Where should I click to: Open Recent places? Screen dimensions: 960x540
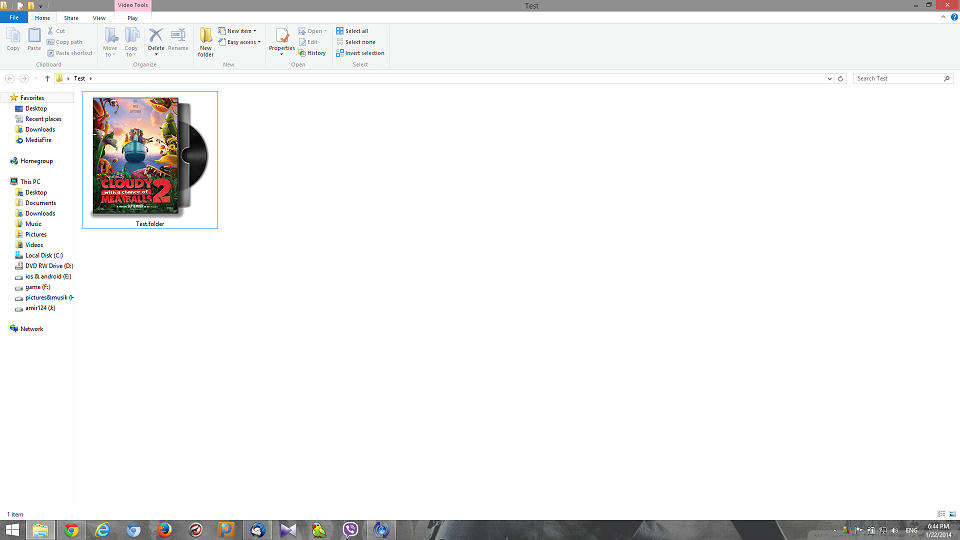43,119
